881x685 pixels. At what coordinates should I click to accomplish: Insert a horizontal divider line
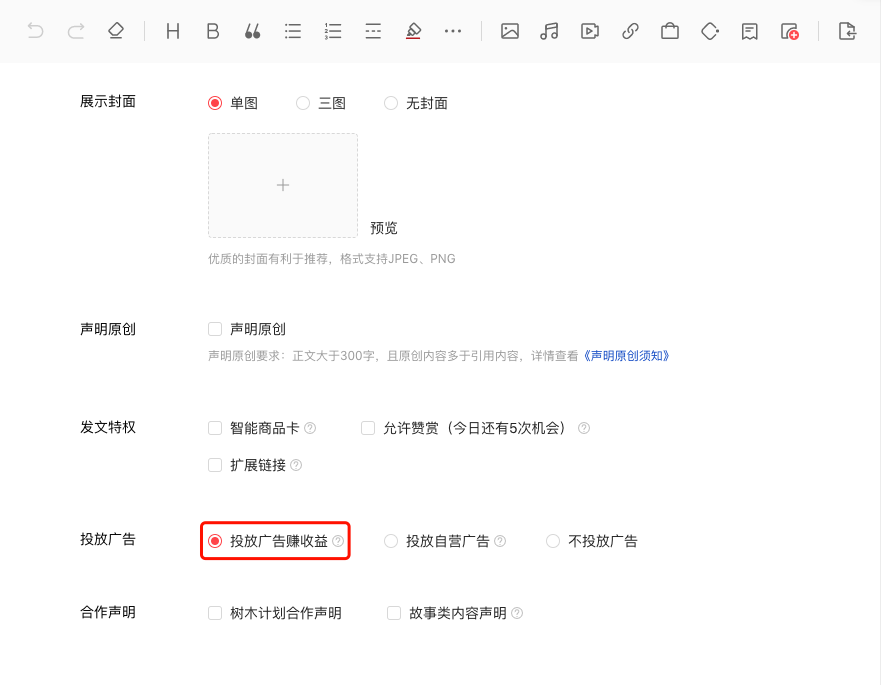click(373, 31)
